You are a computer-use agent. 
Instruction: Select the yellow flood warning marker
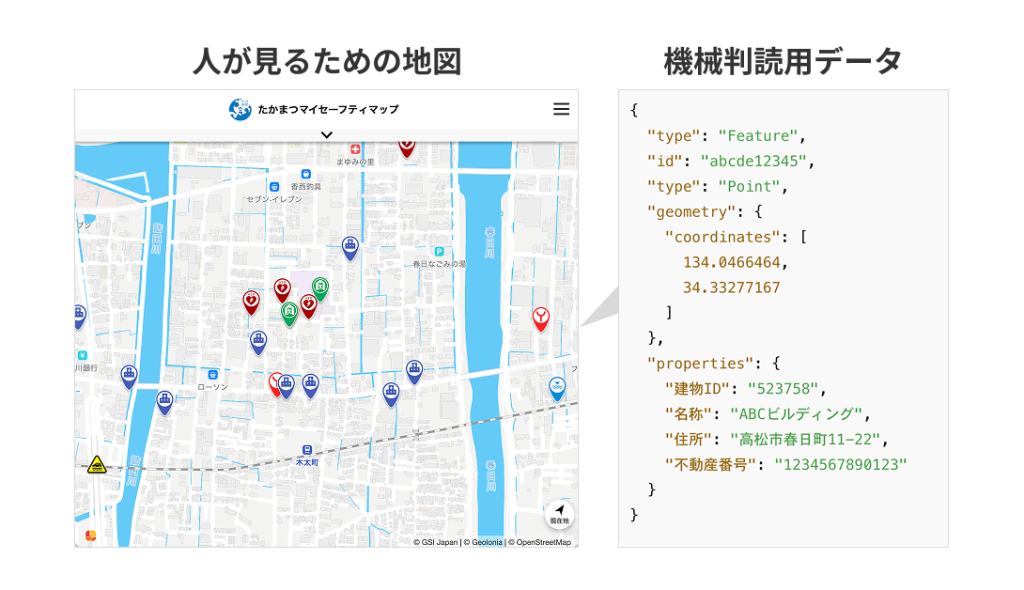click(96, 464)
